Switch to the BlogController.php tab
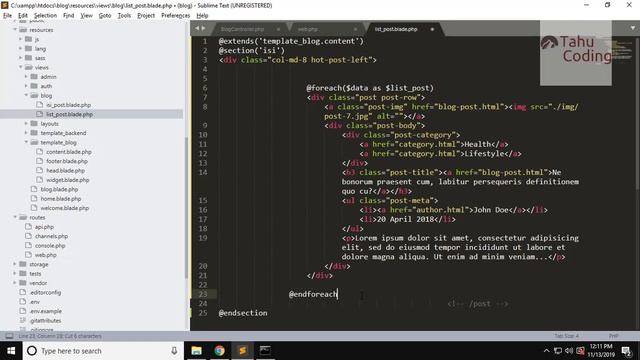 pos(242,29)
